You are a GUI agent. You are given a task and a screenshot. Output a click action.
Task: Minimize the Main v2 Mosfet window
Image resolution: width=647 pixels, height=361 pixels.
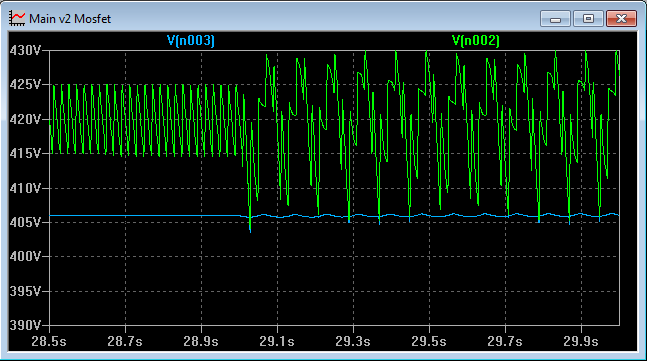pos(555,19)
